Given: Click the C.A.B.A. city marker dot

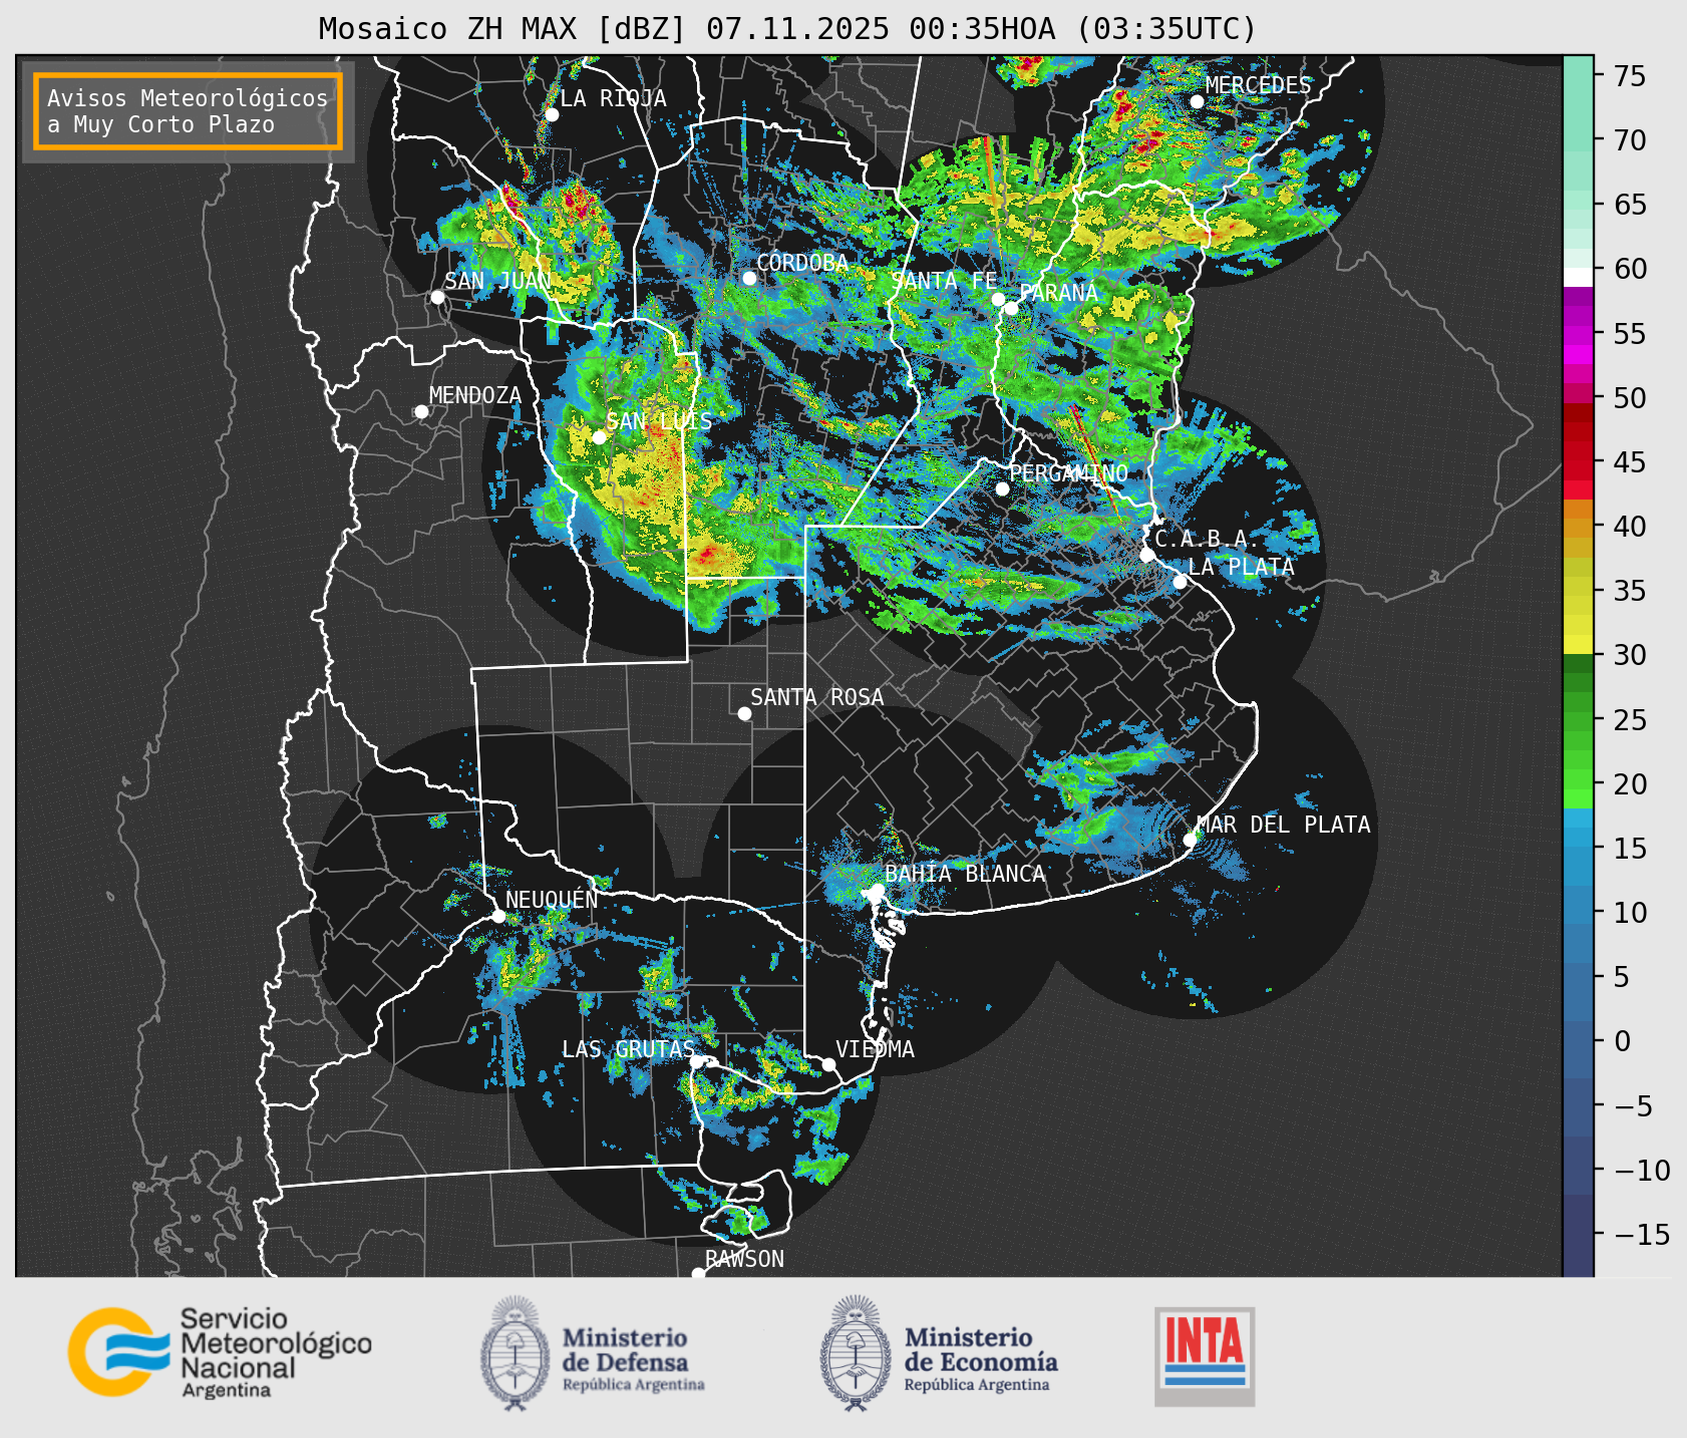Looking at the screenshot, I should click(x=1147, y=555).
